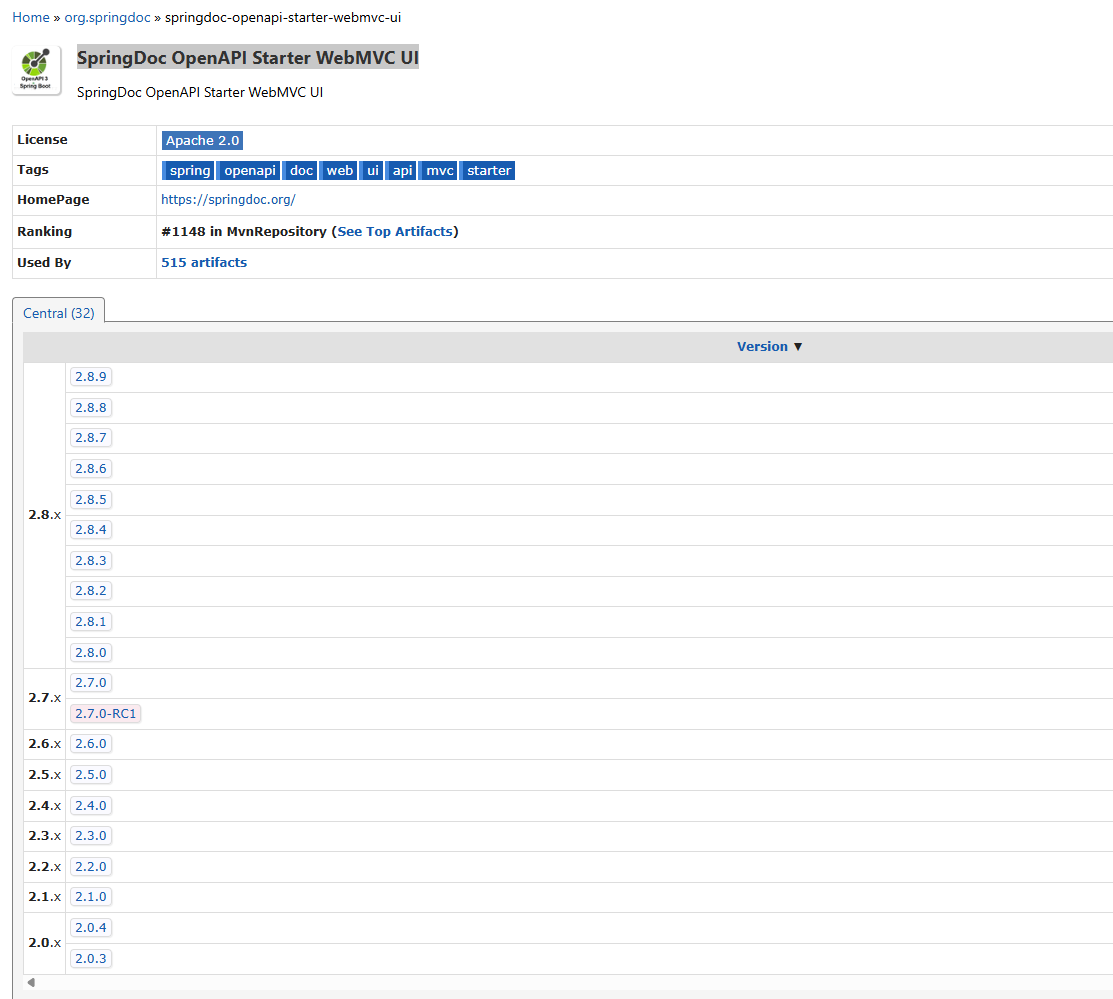Screen dimensions: 1113x999
Task: Sort by Version column header
Action: pos(769,346)
